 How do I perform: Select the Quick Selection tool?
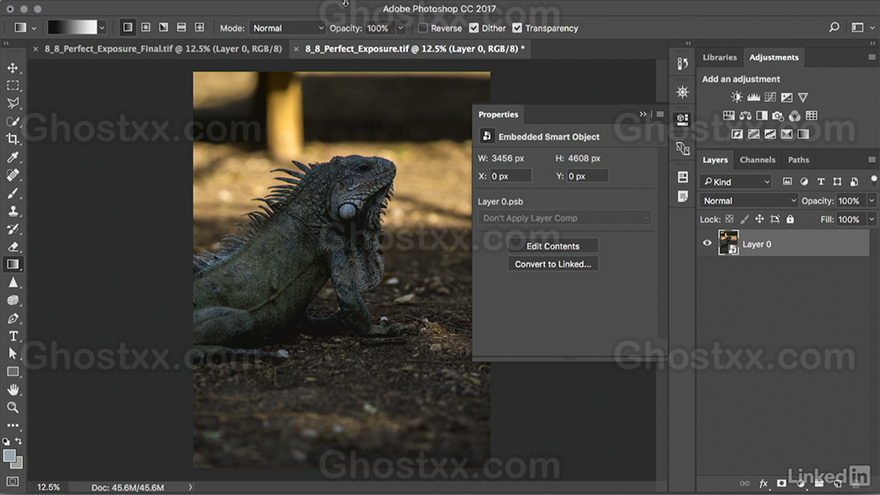(12, 121)
